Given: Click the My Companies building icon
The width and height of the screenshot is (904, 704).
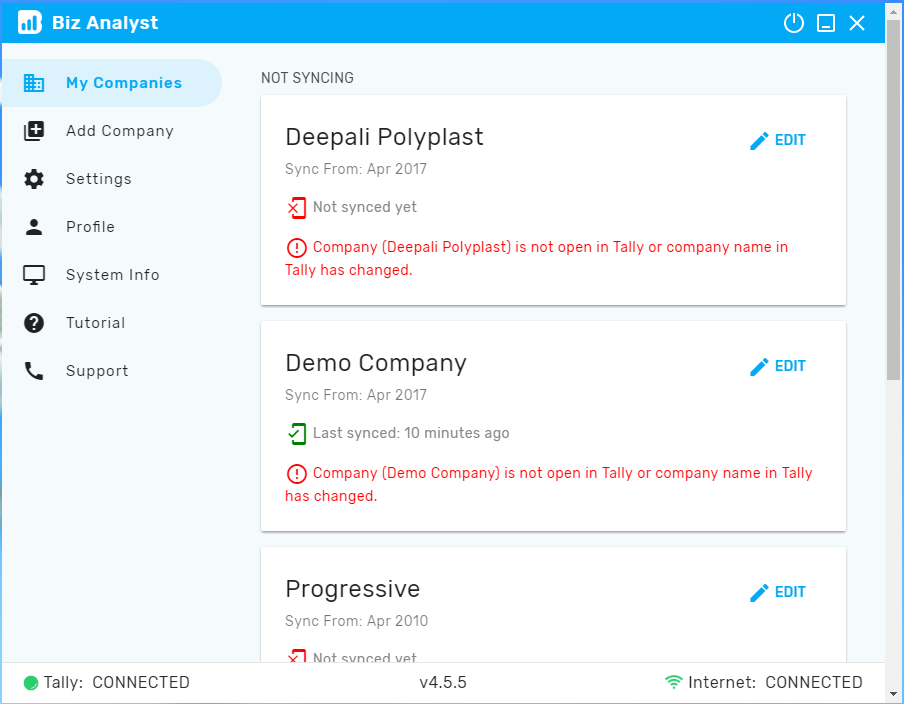Looking at the screenshot, I should click(x=34, y=83).
